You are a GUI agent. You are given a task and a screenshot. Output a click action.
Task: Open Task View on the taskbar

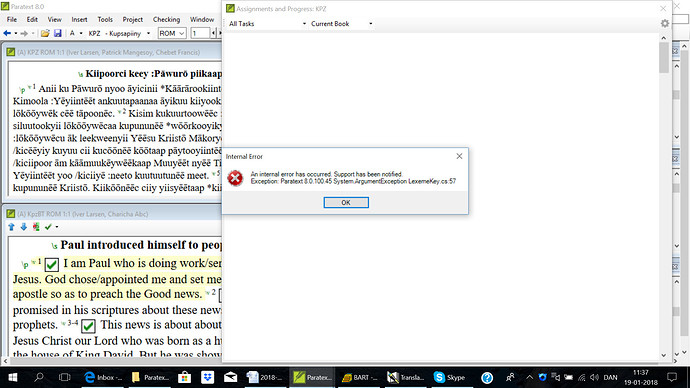pos(65,377)
